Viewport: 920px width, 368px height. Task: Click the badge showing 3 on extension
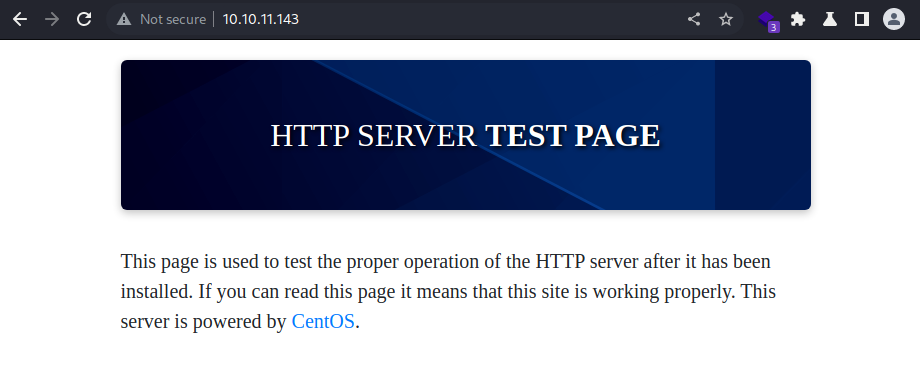(774, 27)
